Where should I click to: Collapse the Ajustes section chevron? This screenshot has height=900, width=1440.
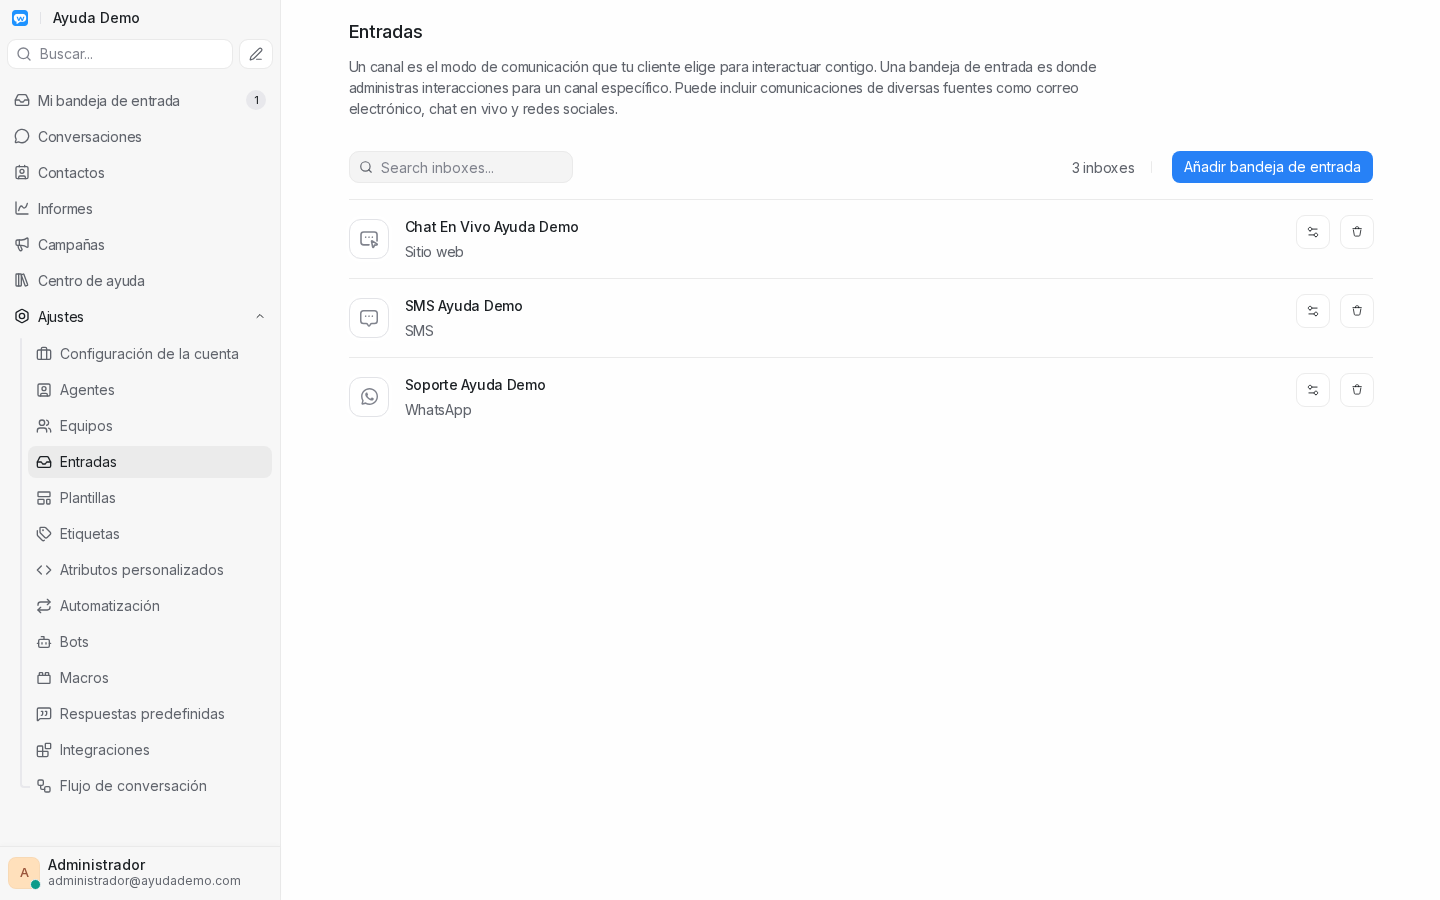coord(260,317)
